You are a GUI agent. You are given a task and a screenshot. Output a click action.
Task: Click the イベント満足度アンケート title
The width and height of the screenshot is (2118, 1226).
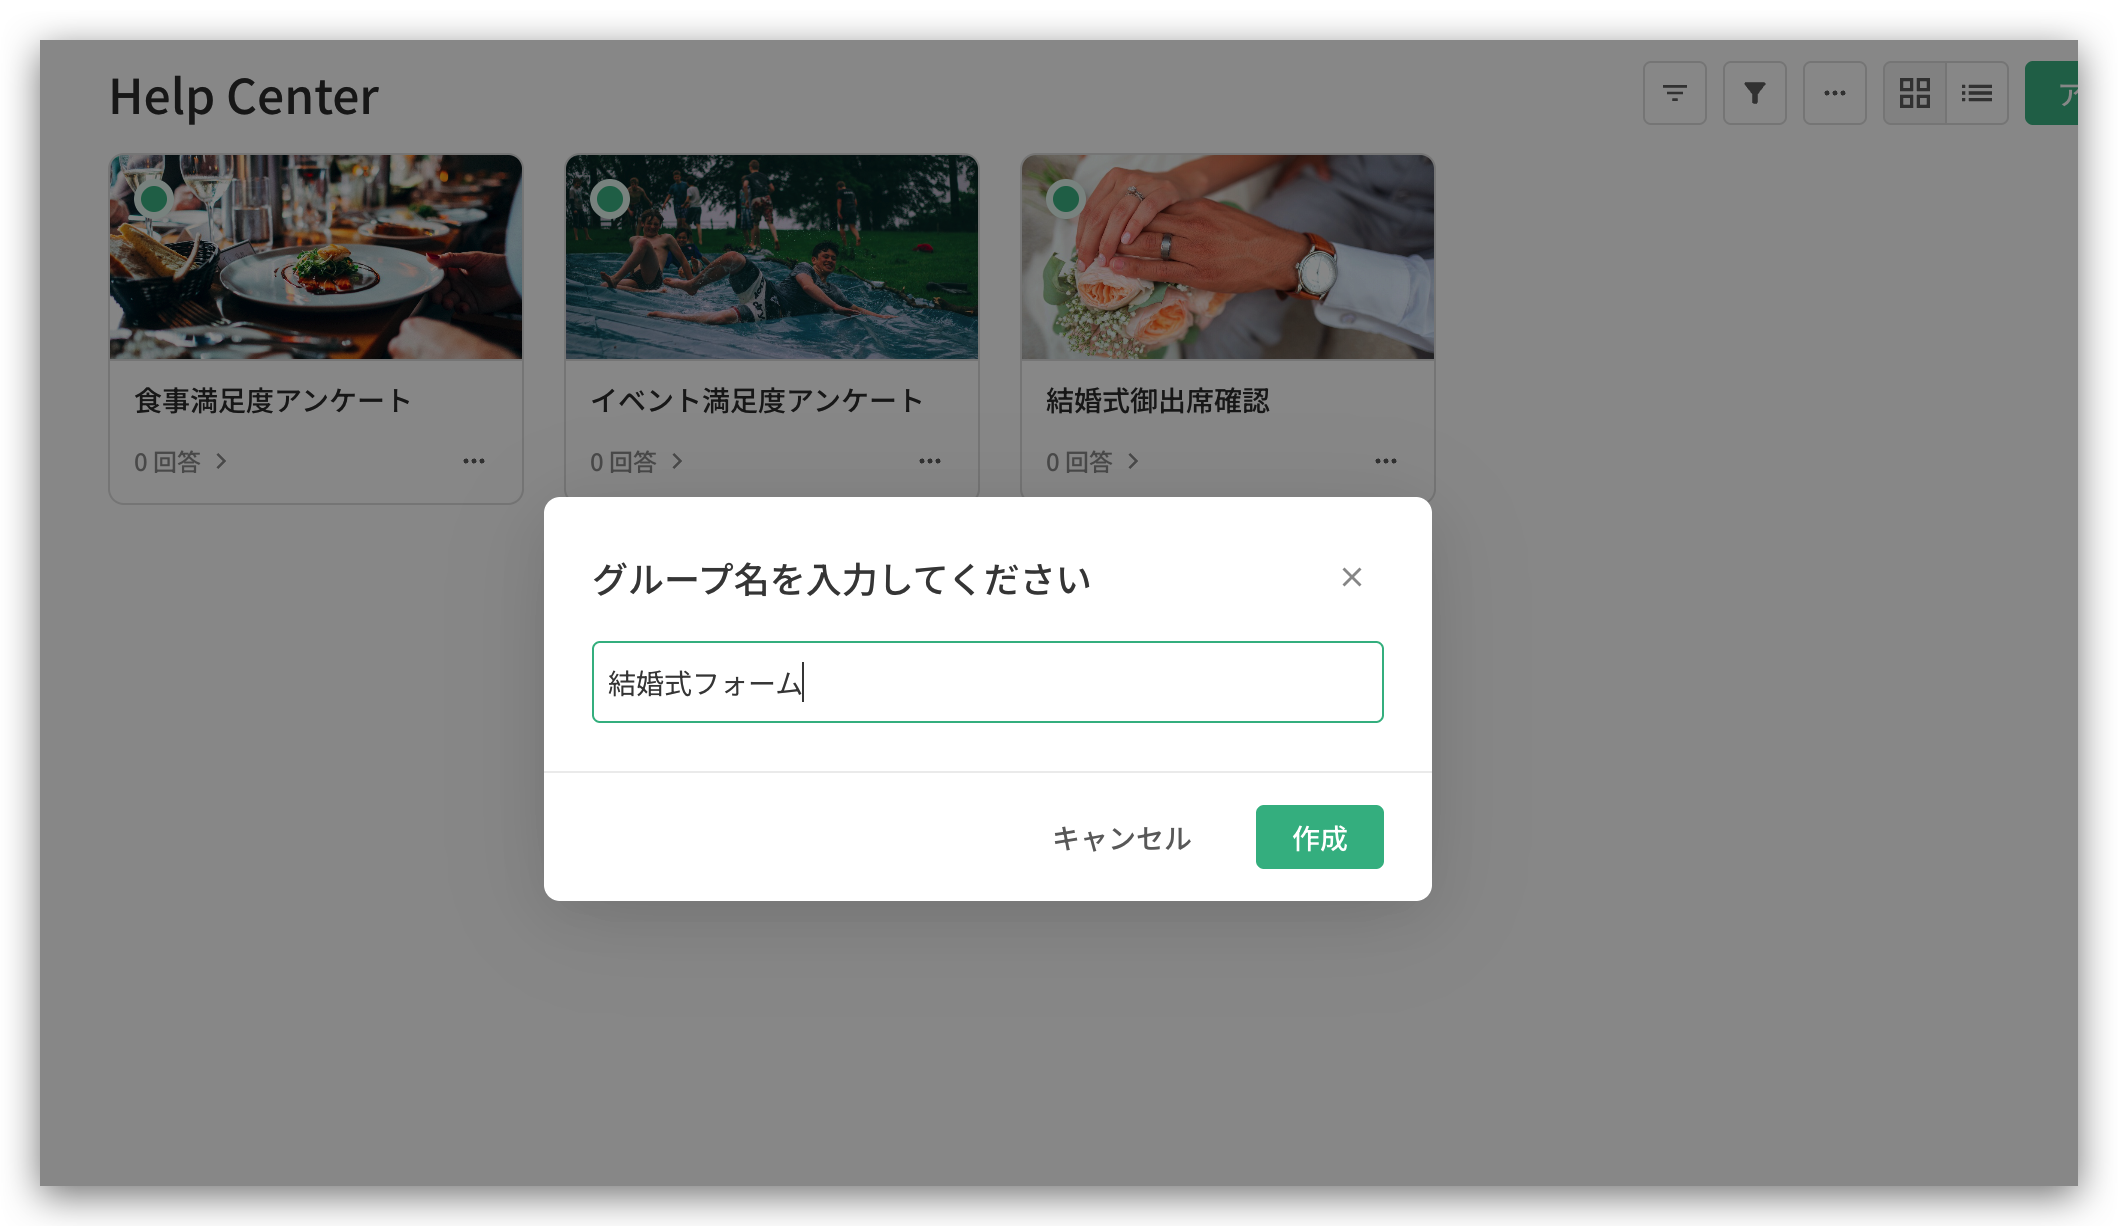pyautogui.click(x=757, y=401)
